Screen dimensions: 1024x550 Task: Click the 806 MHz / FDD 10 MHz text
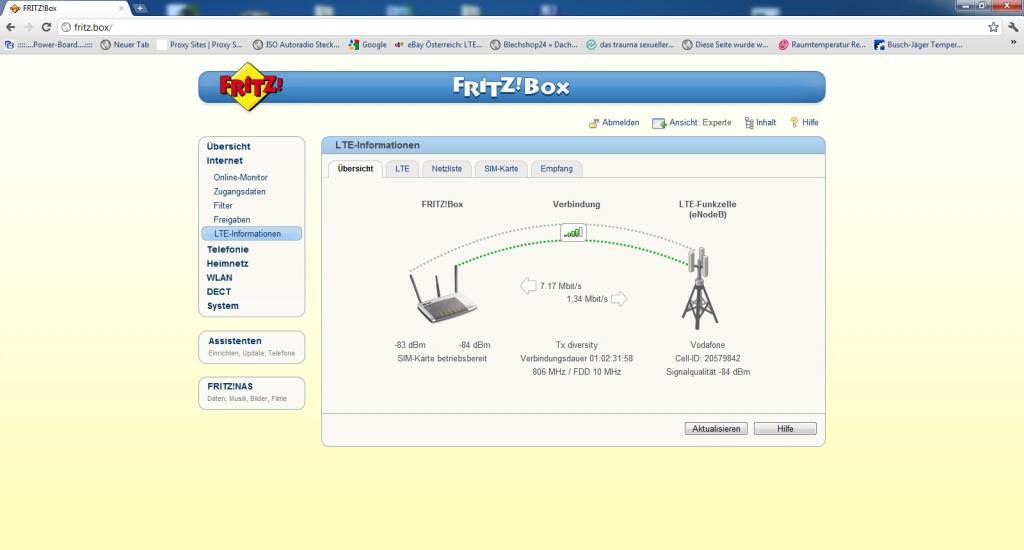click(577, 372)
